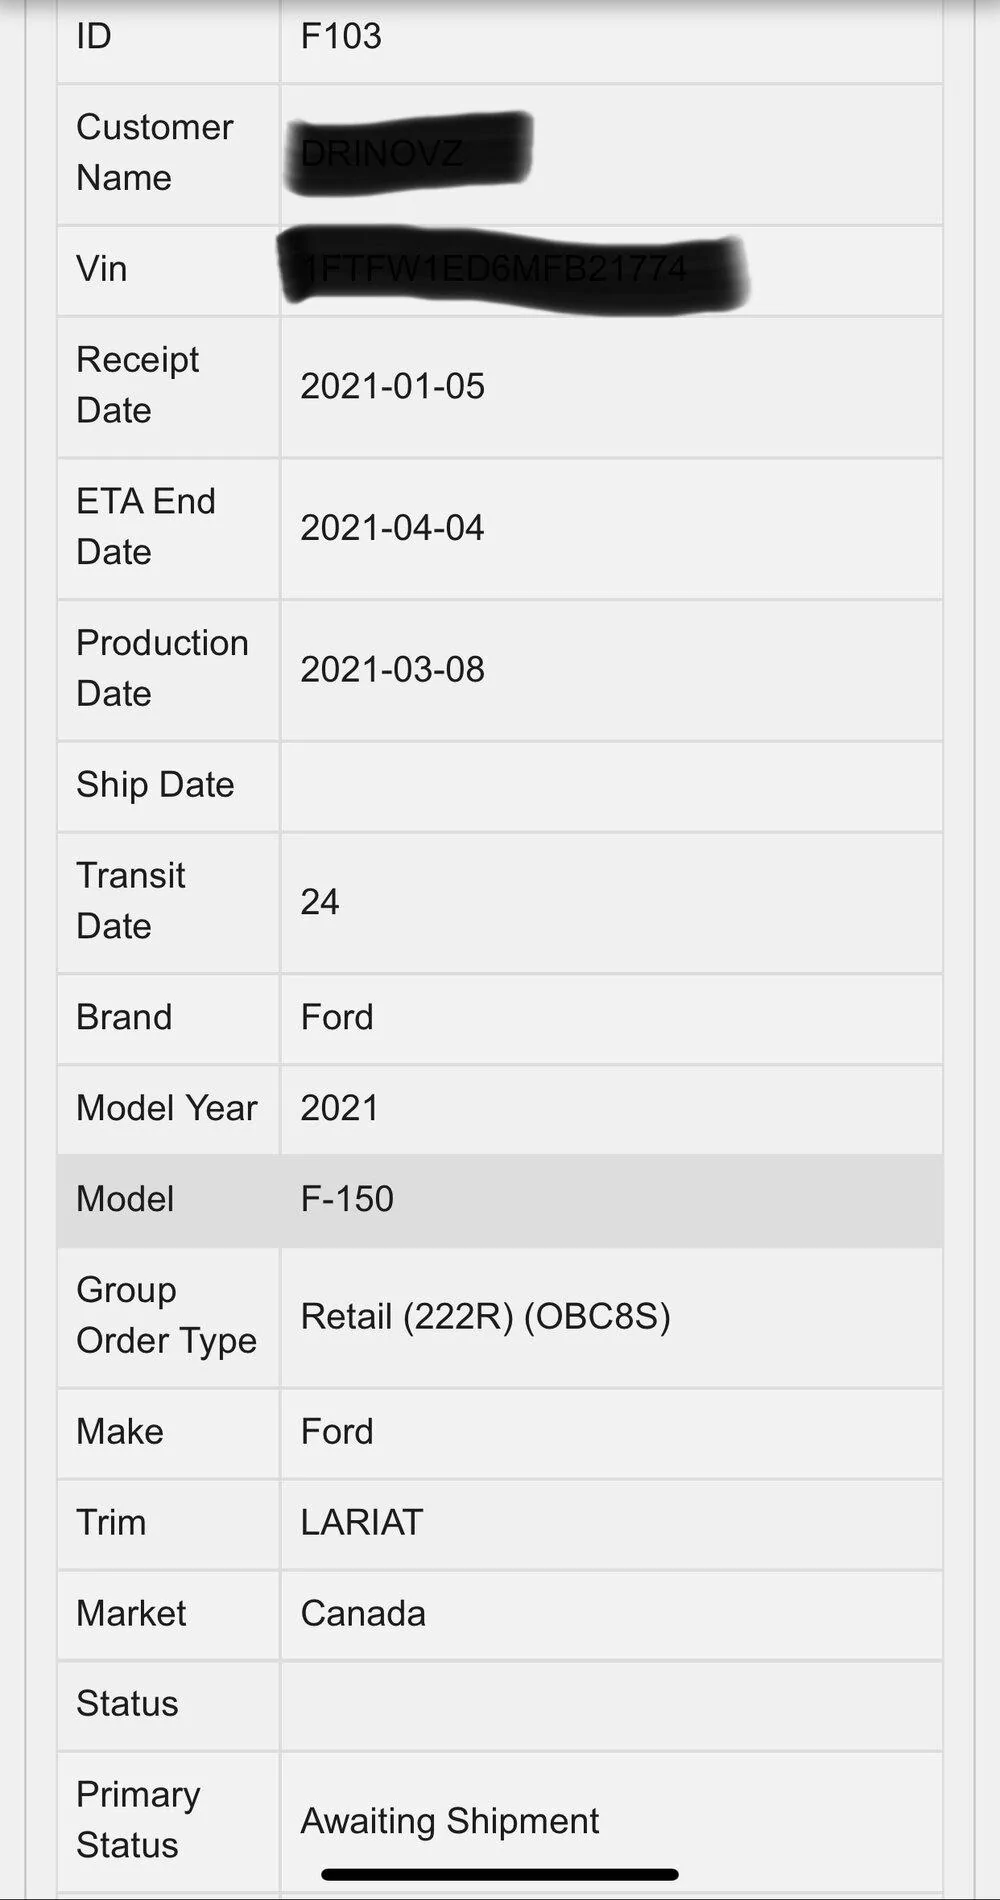Viewport: 1000px width, 1900px height.
Task: Click the Group Order Type label
Action: click(166, 1315)
